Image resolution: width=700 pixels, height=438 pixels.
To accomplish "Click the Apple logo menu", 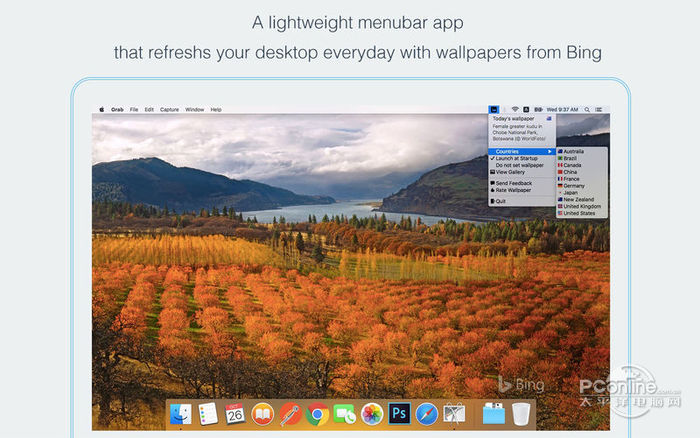I will [x=102, y=109].
